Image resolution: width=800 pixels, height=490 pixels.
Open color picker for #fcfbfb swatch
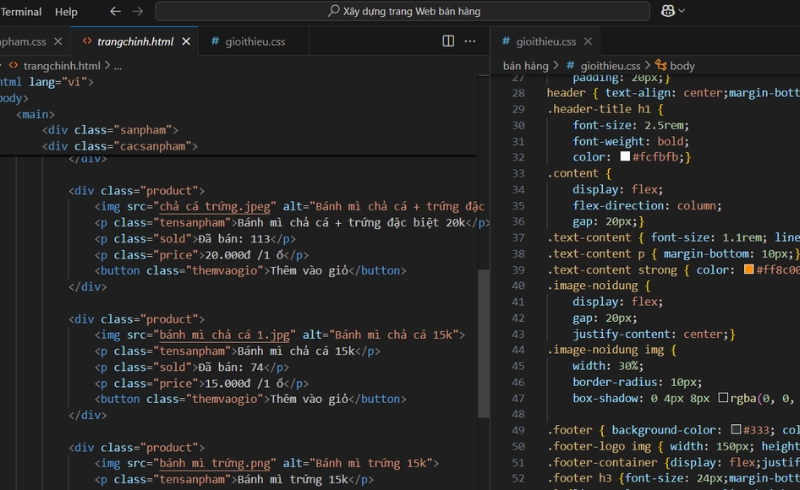pos(625,156)
